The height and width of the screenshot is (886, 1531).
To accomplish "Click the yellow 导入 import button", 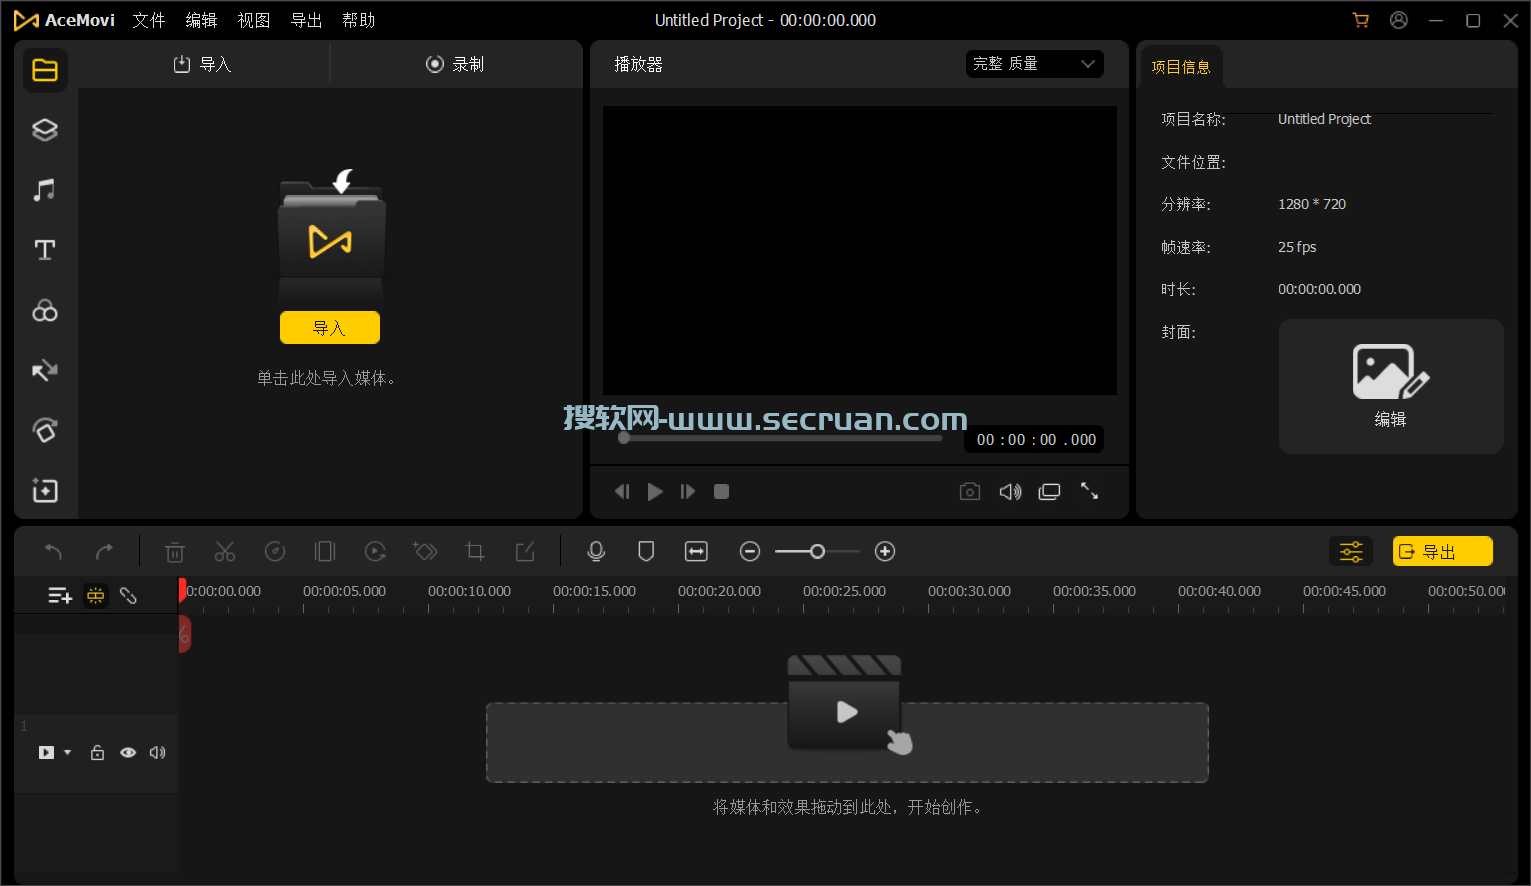I will click(x=330, y=328).
